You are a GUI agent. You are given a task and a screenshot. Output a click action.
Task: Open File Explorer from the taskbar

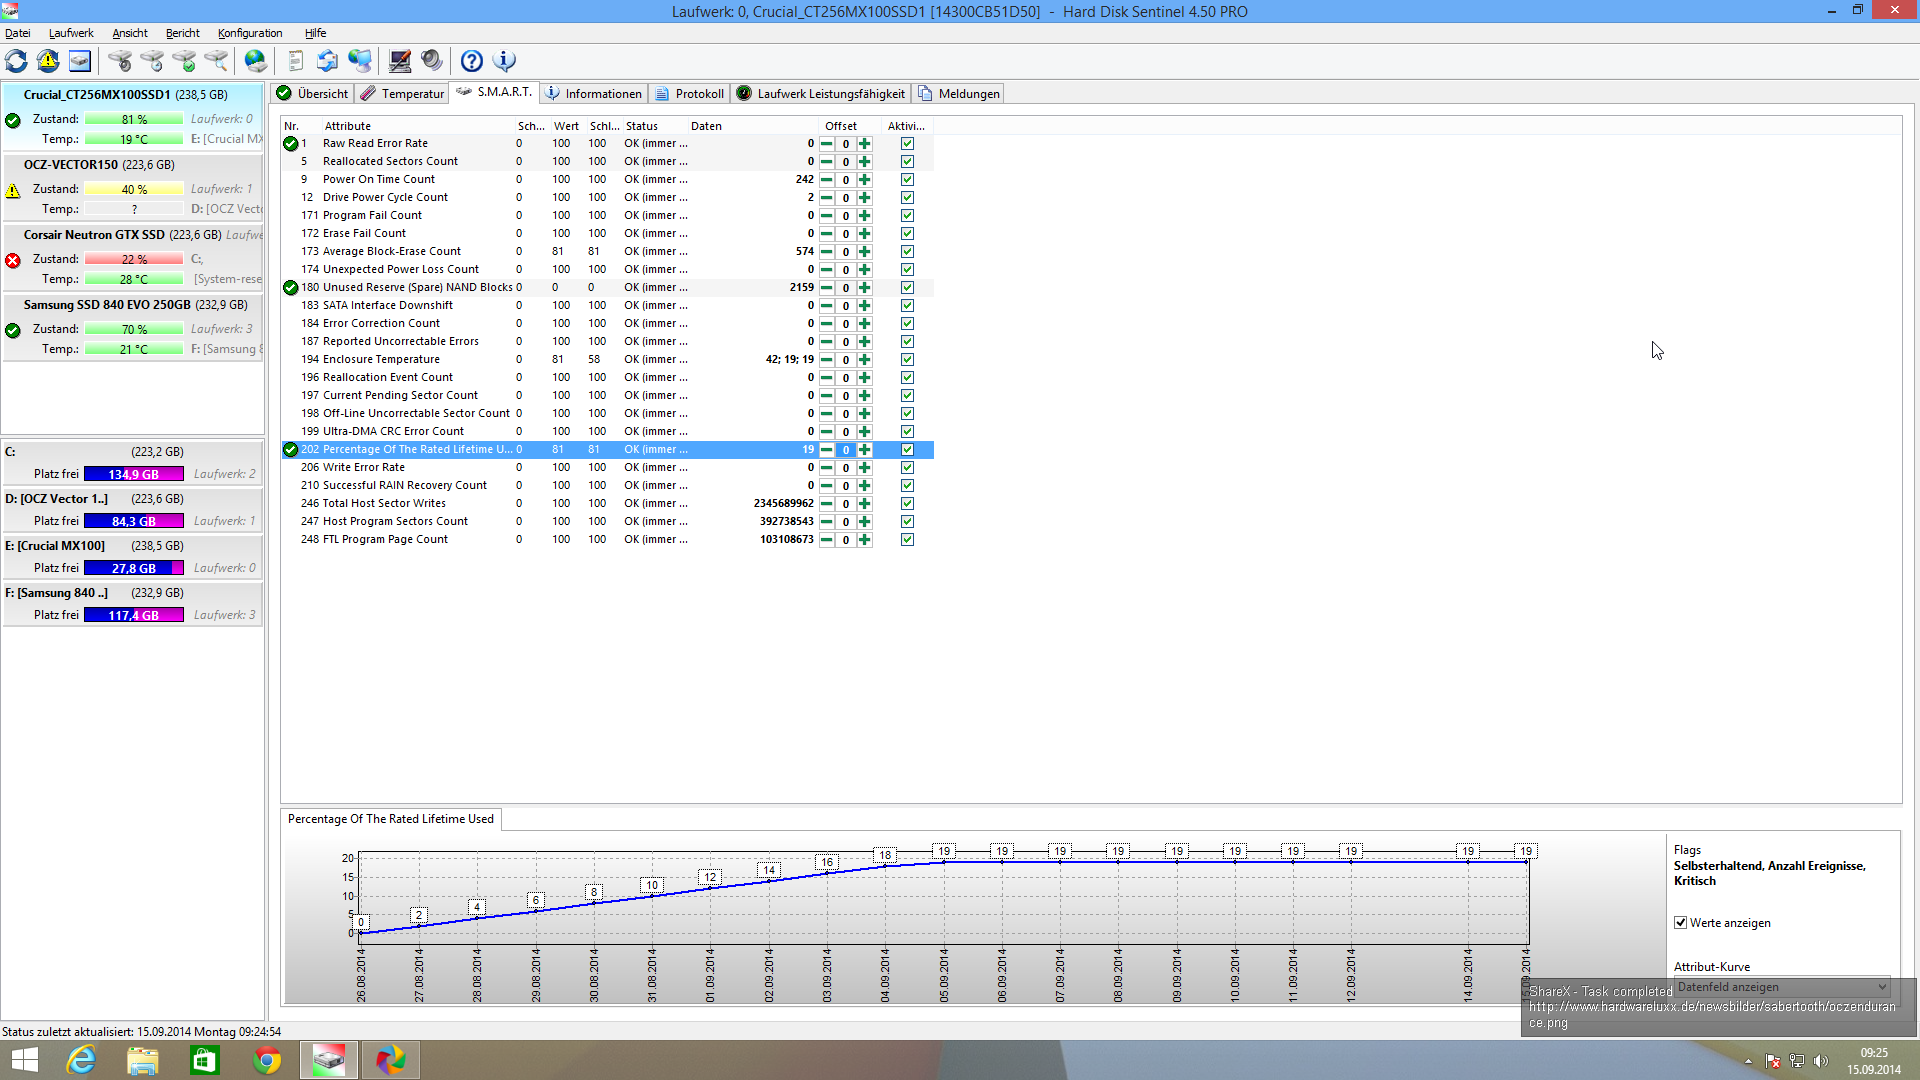(x=143, y=1060)
